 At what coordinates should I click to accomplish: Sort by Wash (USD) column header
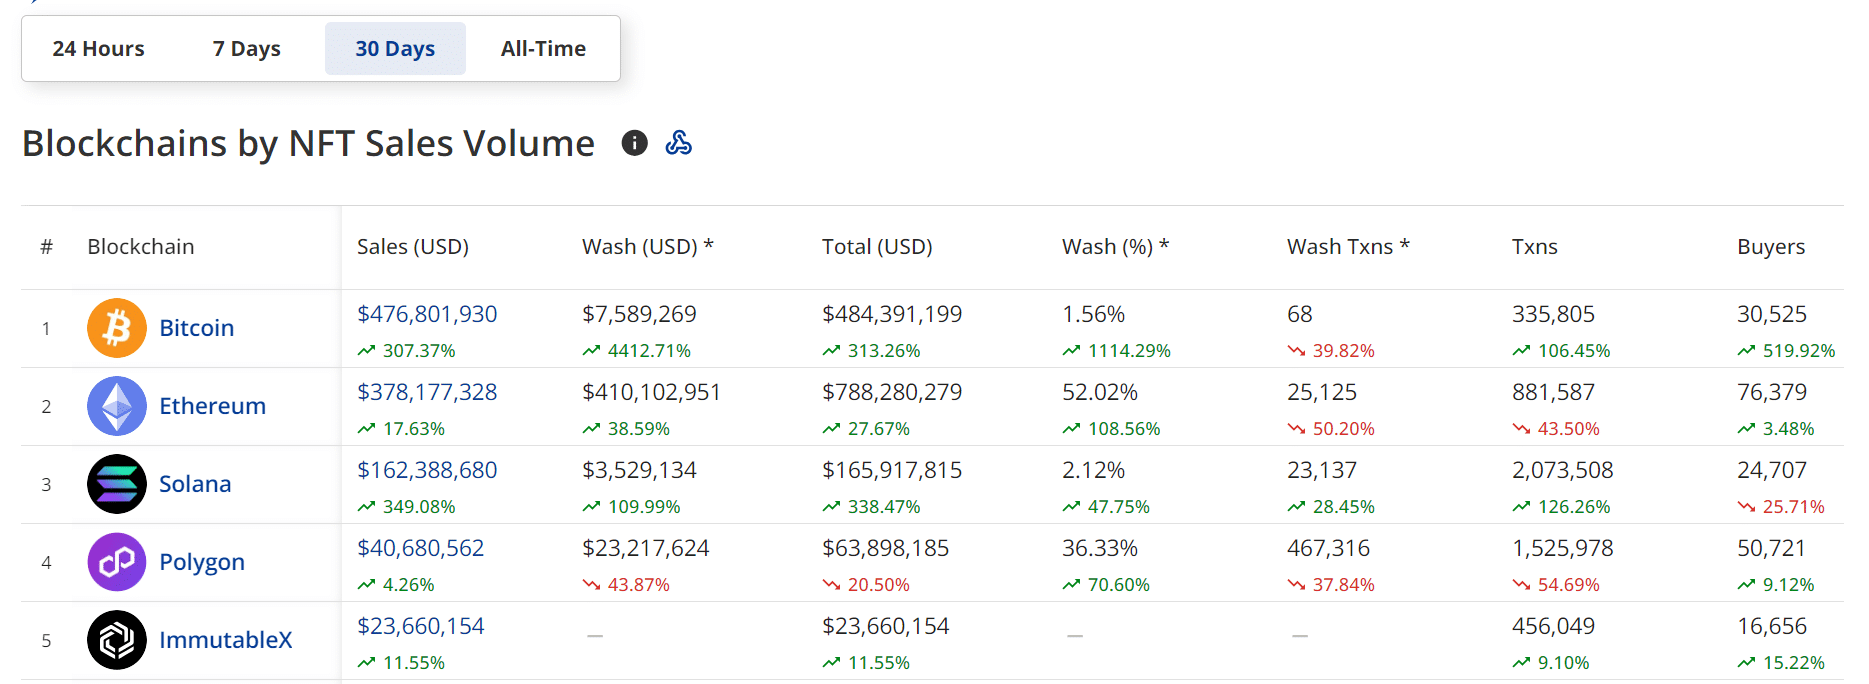647,247
